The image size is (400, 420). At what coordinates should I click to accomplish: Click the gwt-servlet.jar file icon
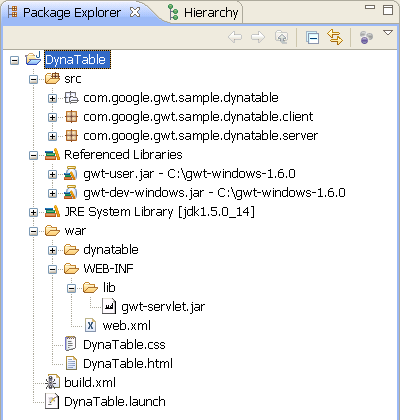point(109,307)
